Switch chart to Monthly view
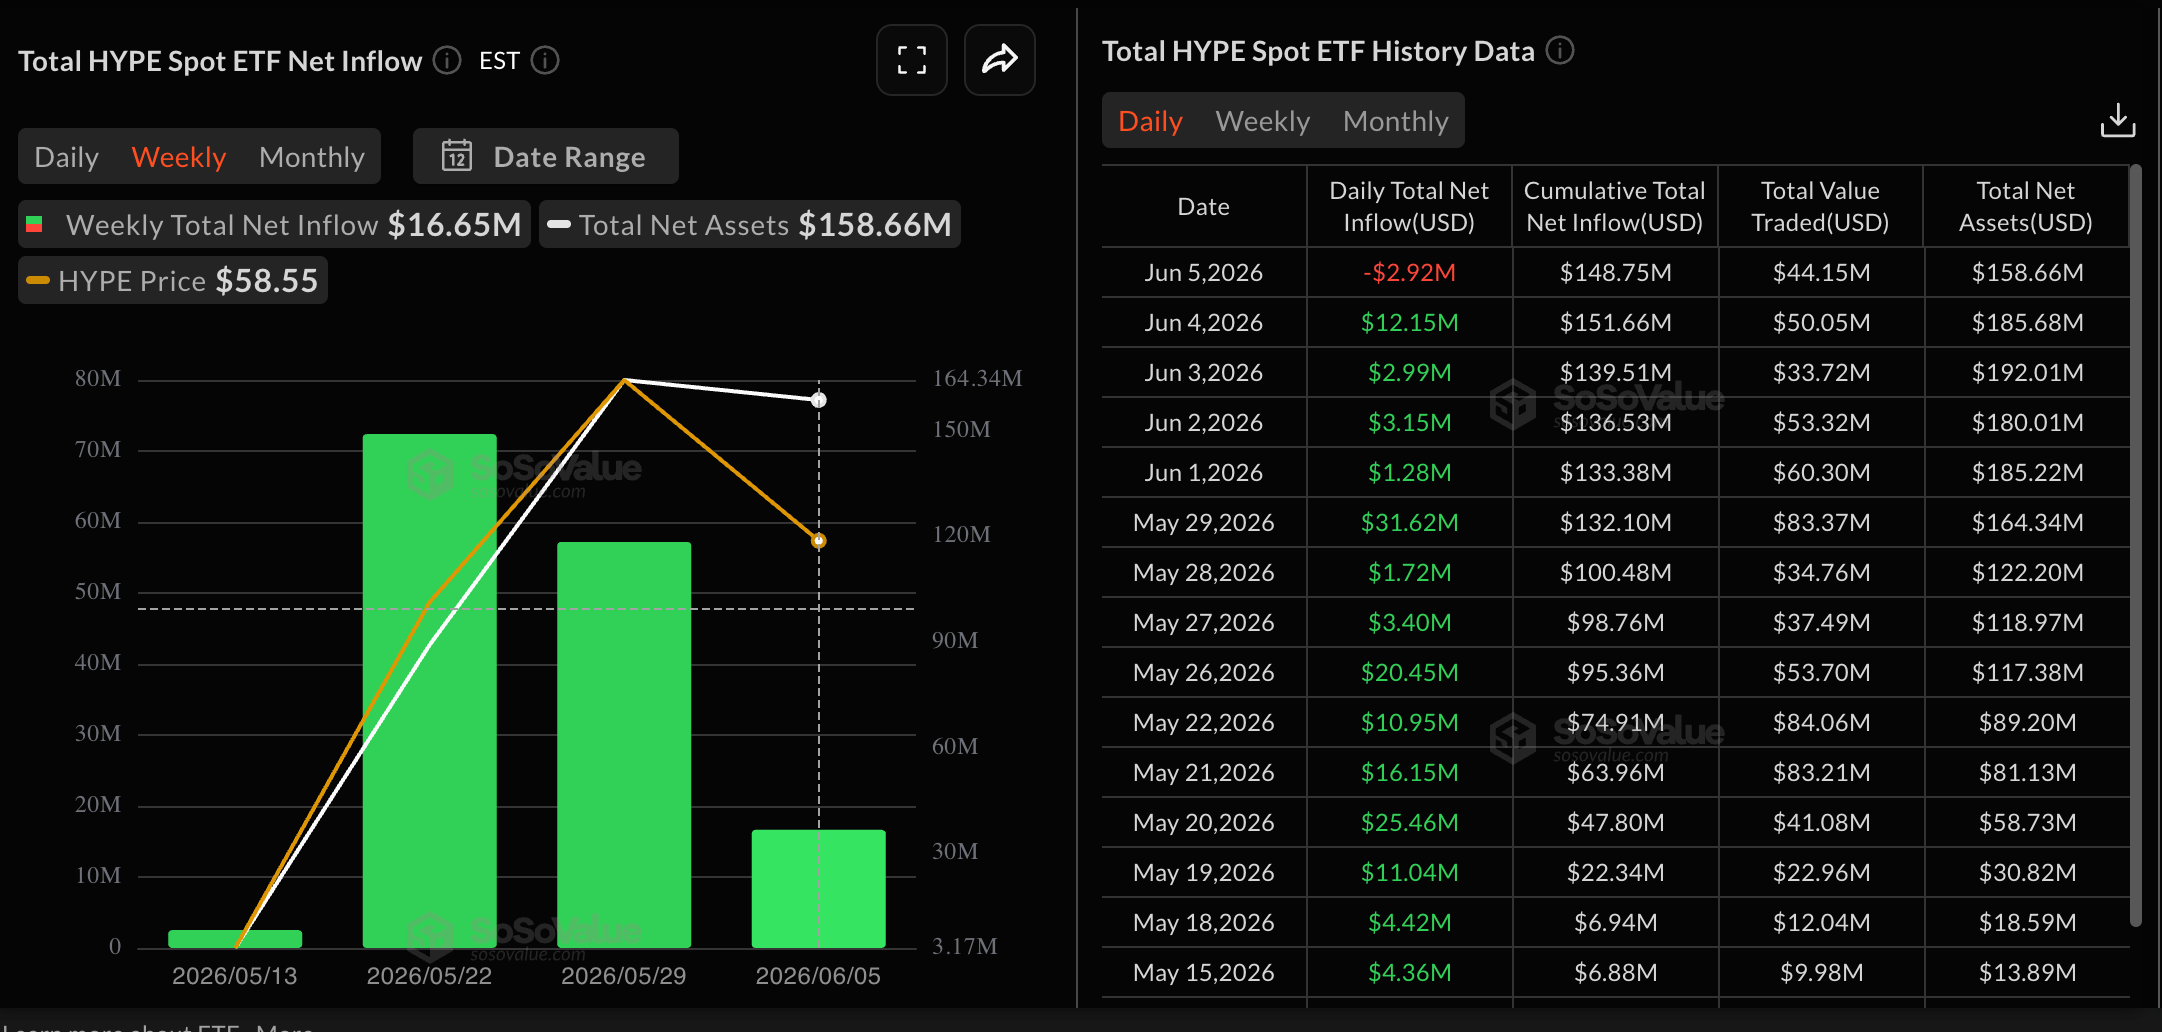This screenshot has height=1032, width=2162. point(312,157)
